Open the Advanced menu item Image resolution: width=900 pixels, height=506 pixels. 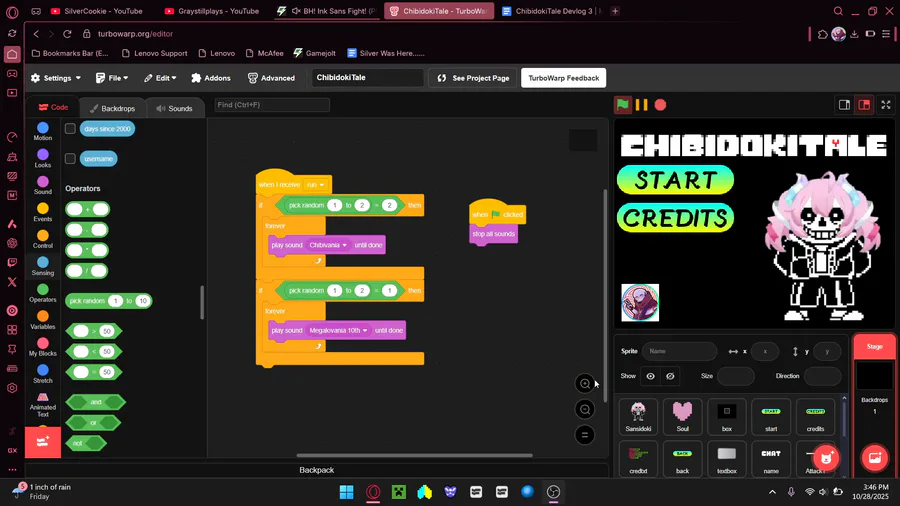271,78
